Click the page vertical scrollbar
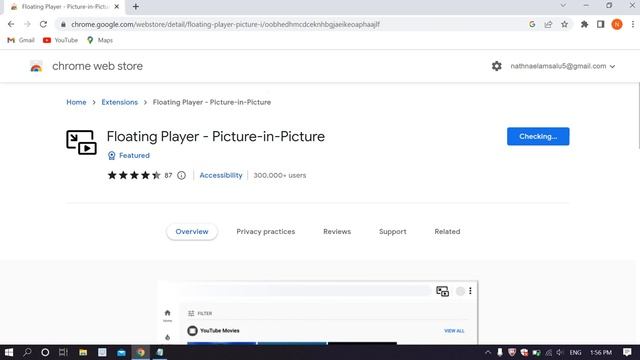640x360 pixels. 638,116
